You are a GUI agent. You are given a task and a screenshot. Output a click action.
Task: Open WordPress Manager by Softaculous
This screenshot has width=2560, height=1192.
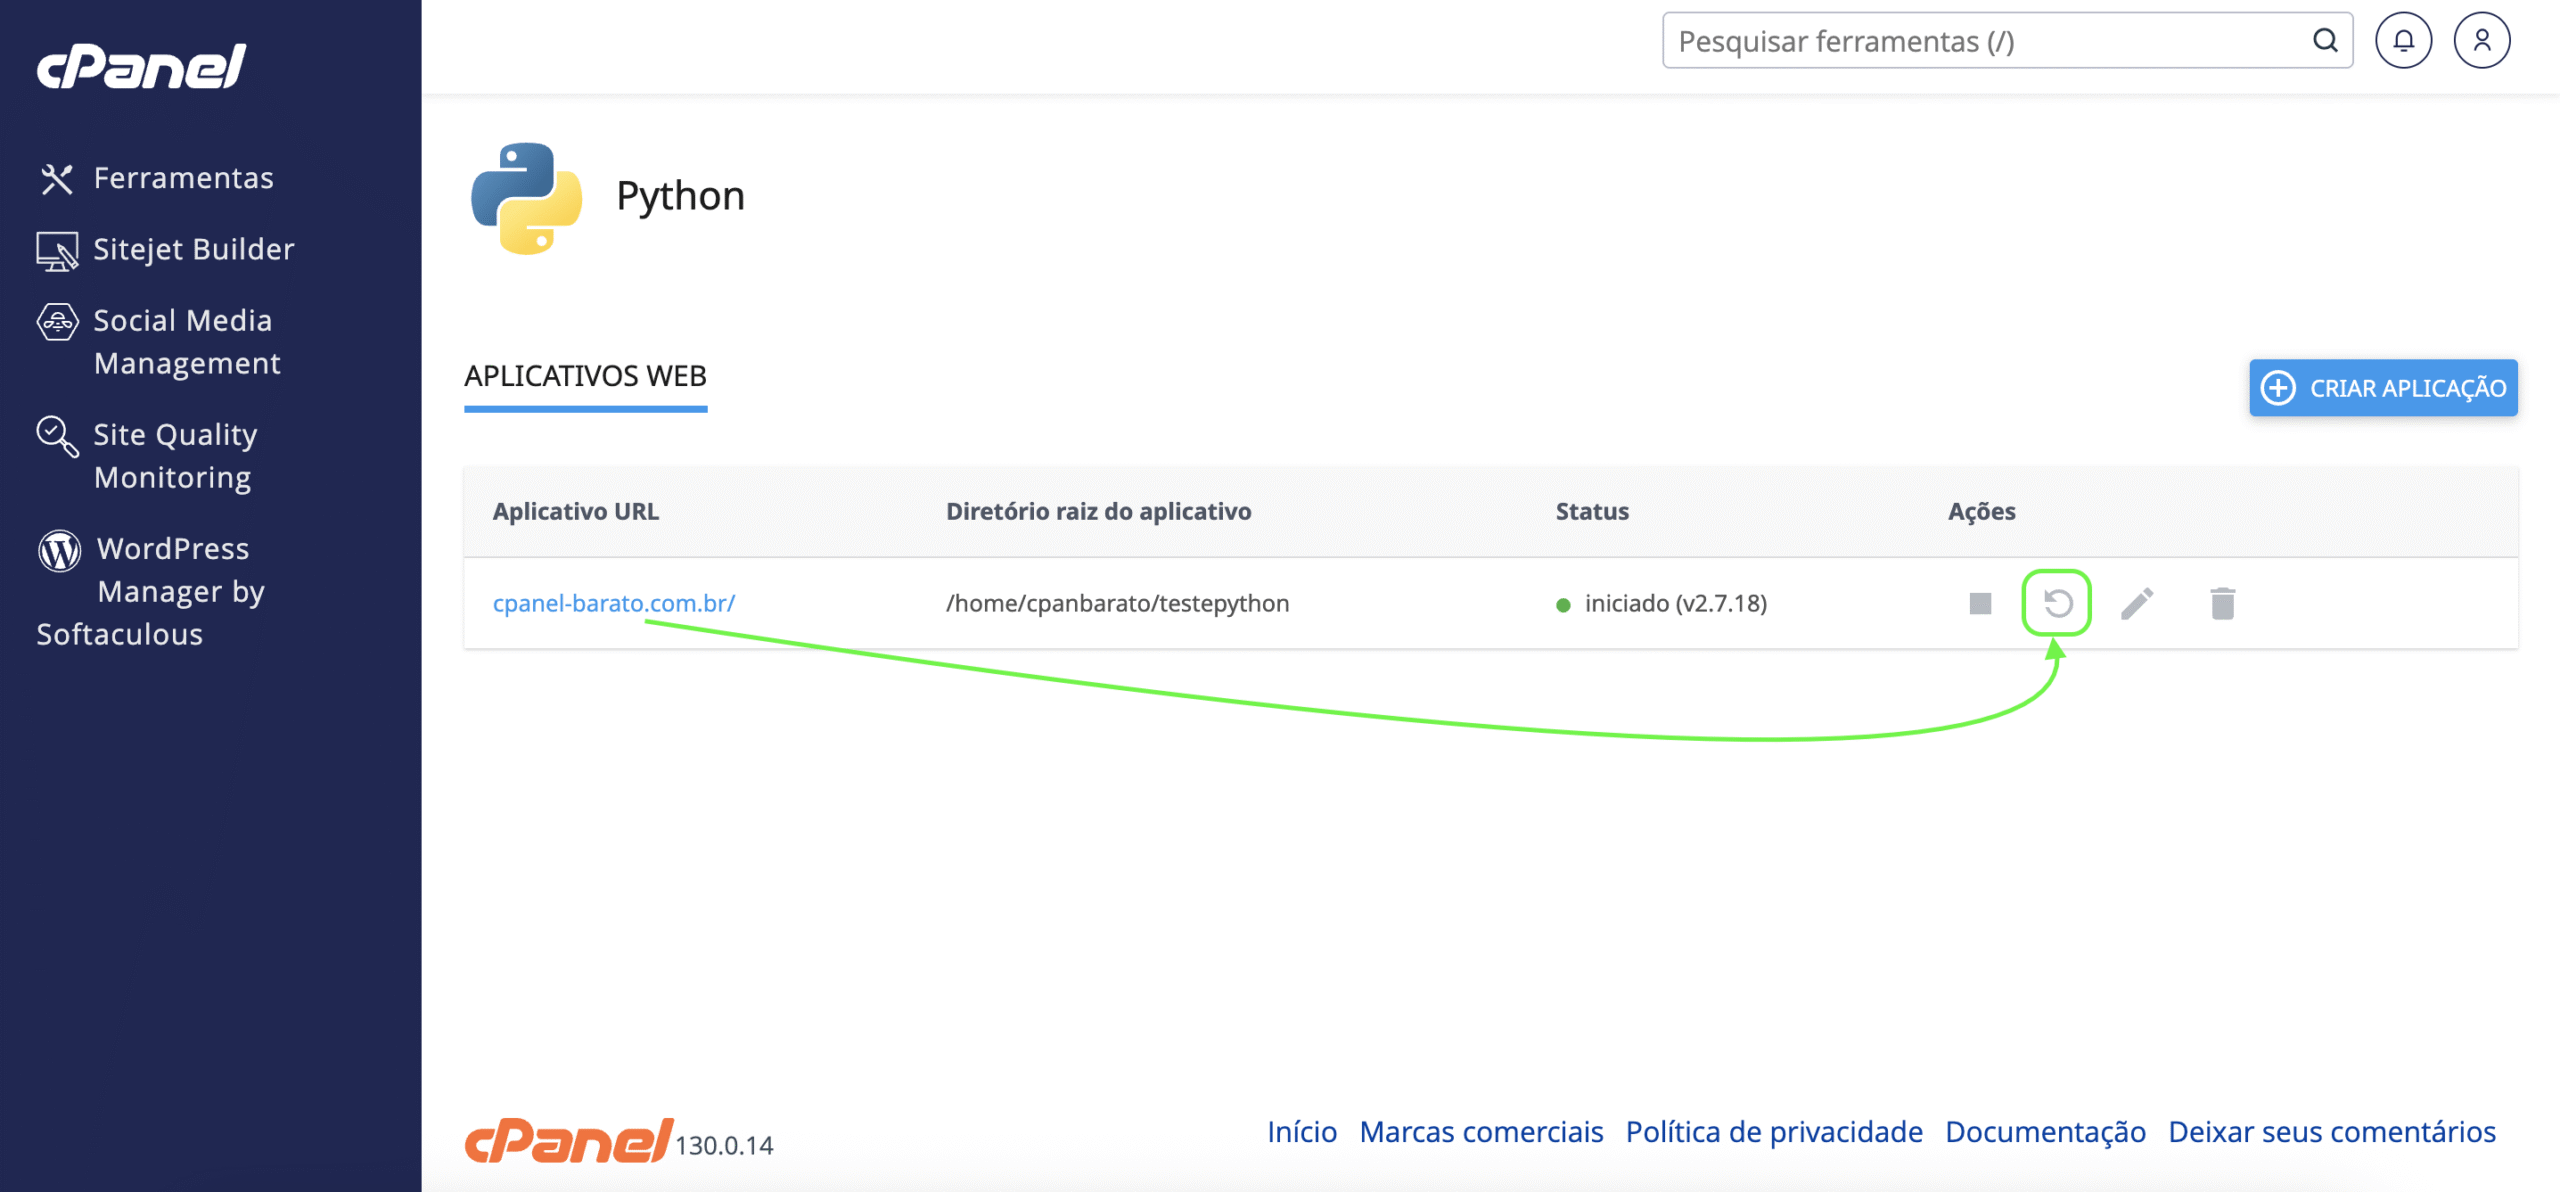click(x=151, y=591)
